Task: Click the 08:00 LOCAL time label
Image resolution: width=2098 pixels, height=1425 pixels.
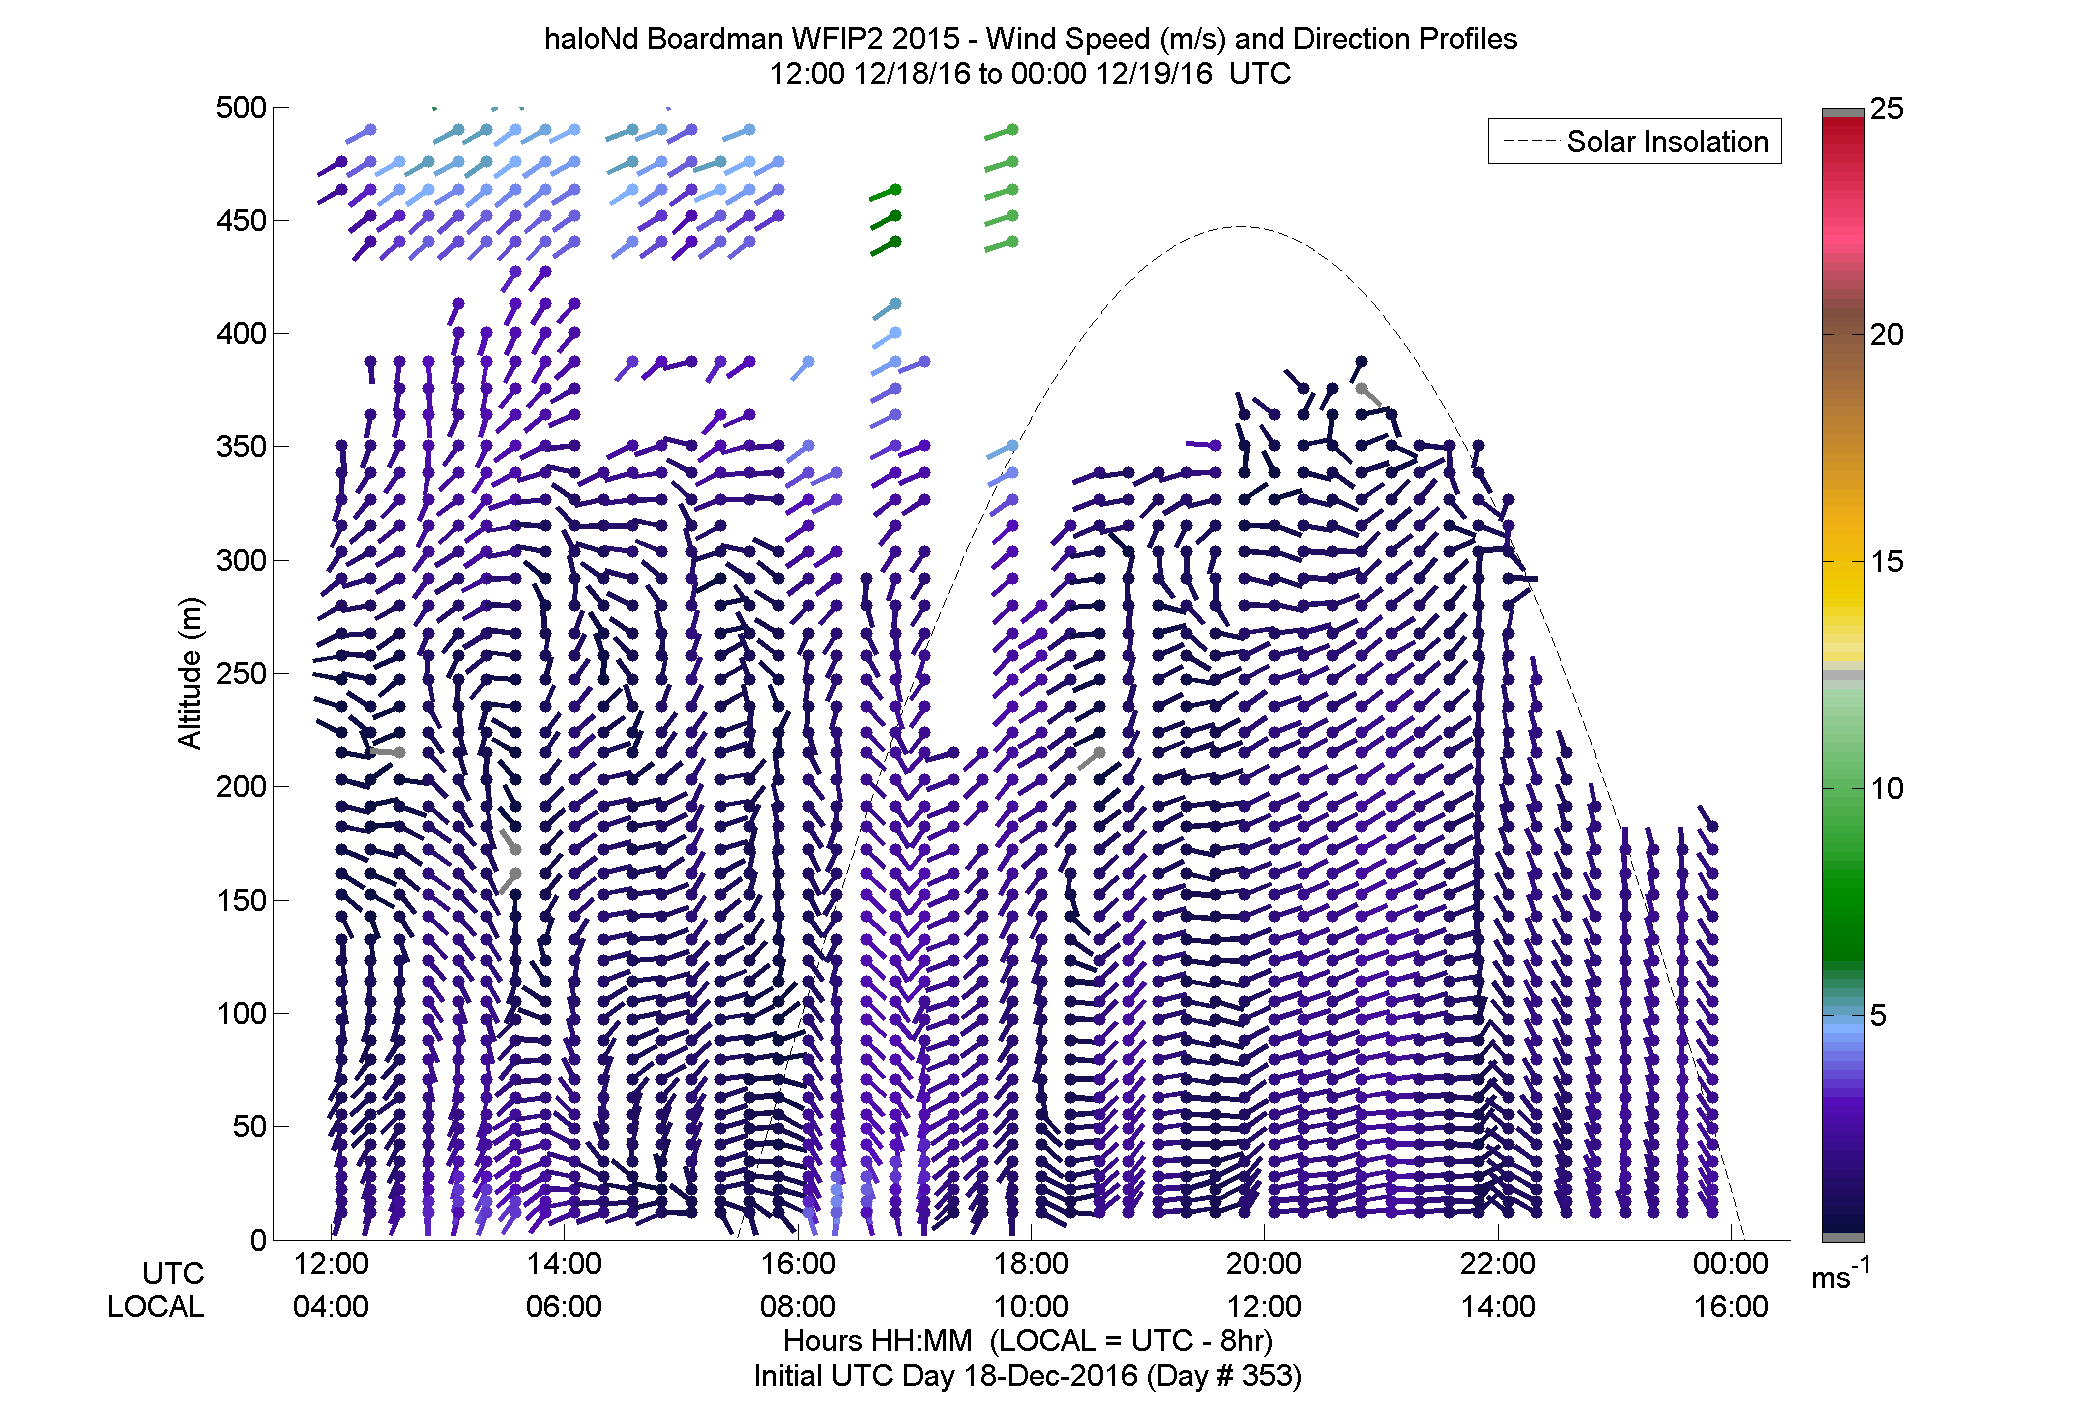Action: click(798, 1306)
